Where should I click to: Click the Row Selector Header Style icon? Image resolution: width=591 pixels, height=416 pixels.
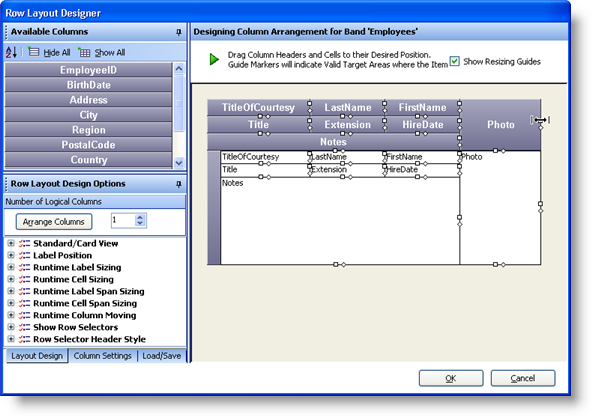pos(24,339)
